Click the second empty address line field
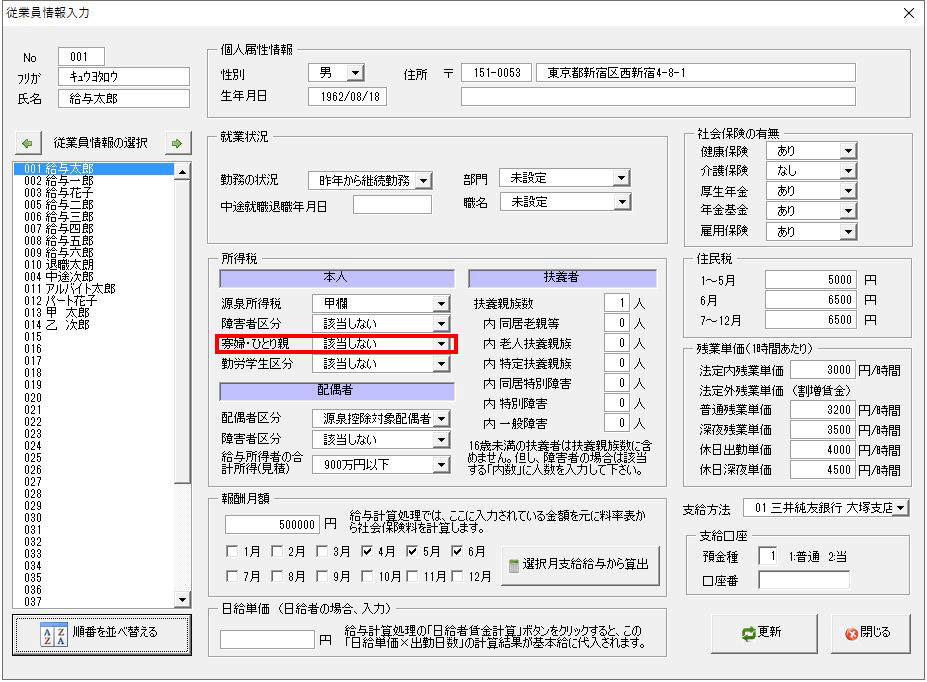This screenshot has width=927, height=682. 658,97
